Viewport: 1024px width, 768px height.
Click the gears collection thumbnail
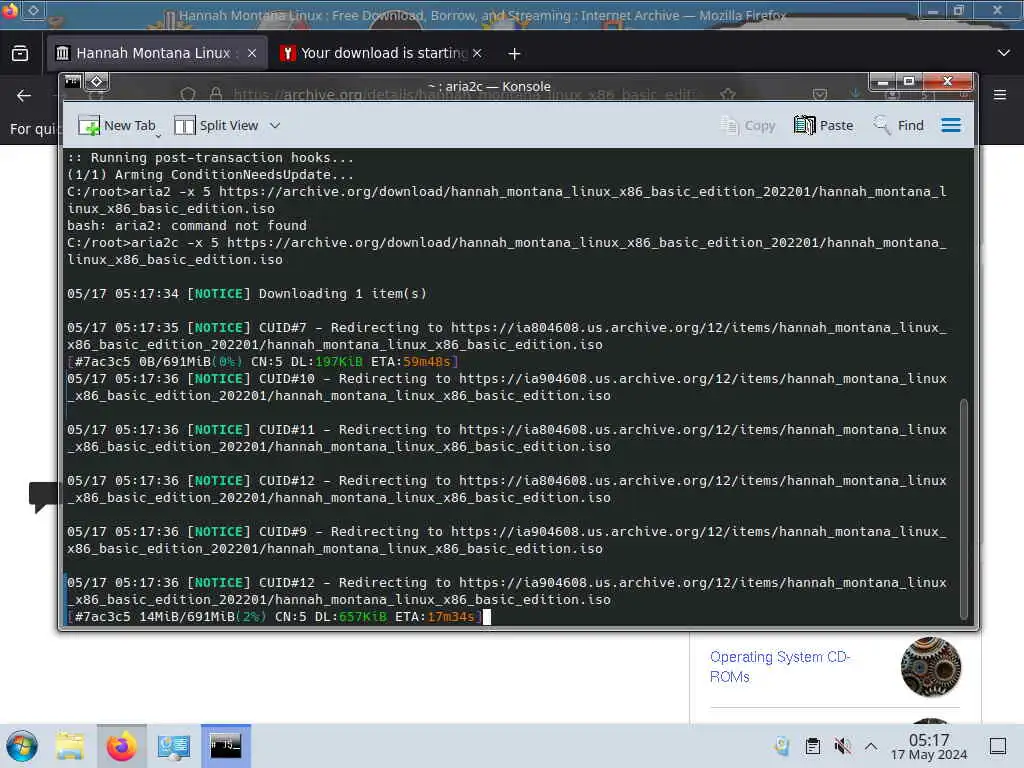point(931,667)
